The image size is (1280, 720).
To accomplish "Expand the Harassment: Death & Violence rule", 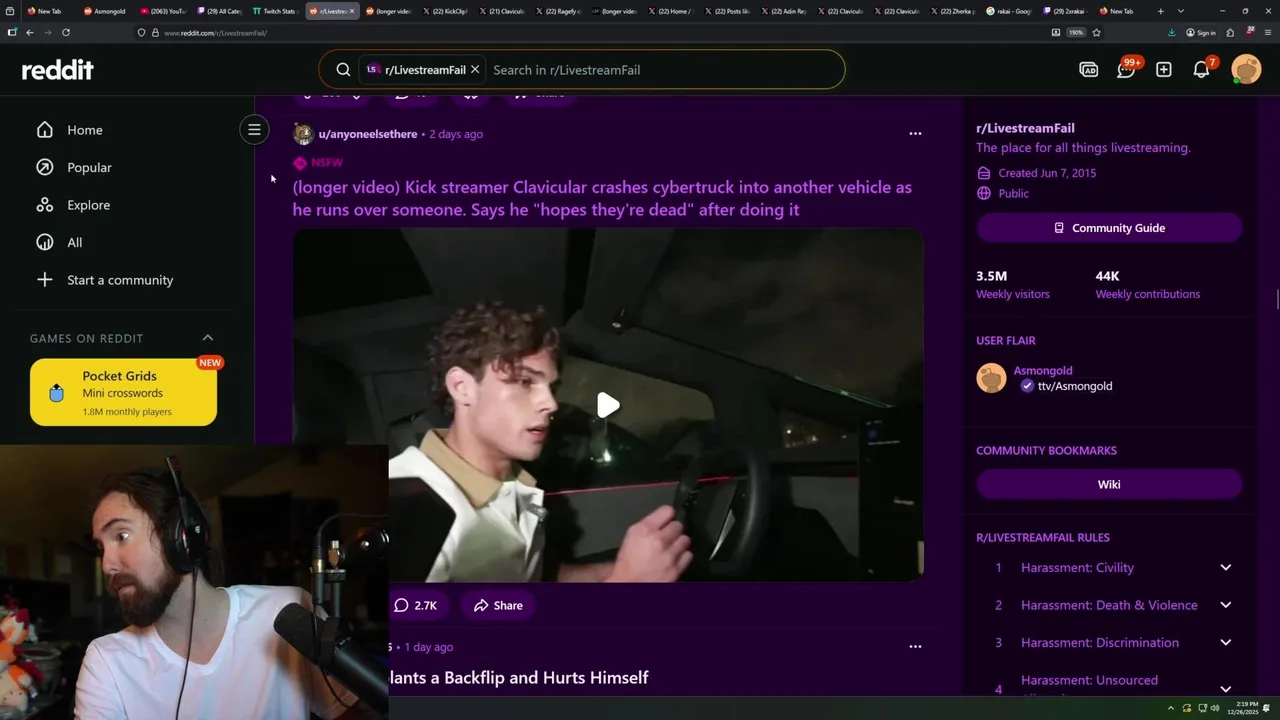I will pyautogui.click(x=1225, y=605).
